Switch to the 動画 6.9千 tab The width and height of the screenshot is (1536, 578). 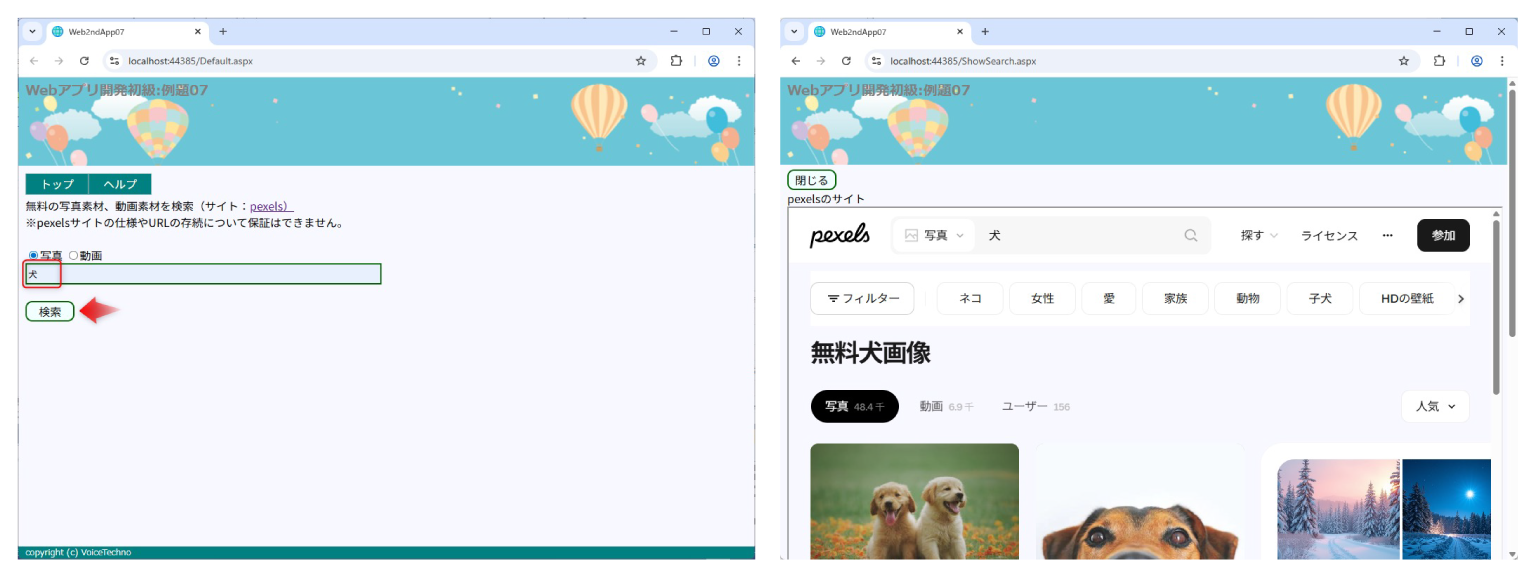pos(946,406)
